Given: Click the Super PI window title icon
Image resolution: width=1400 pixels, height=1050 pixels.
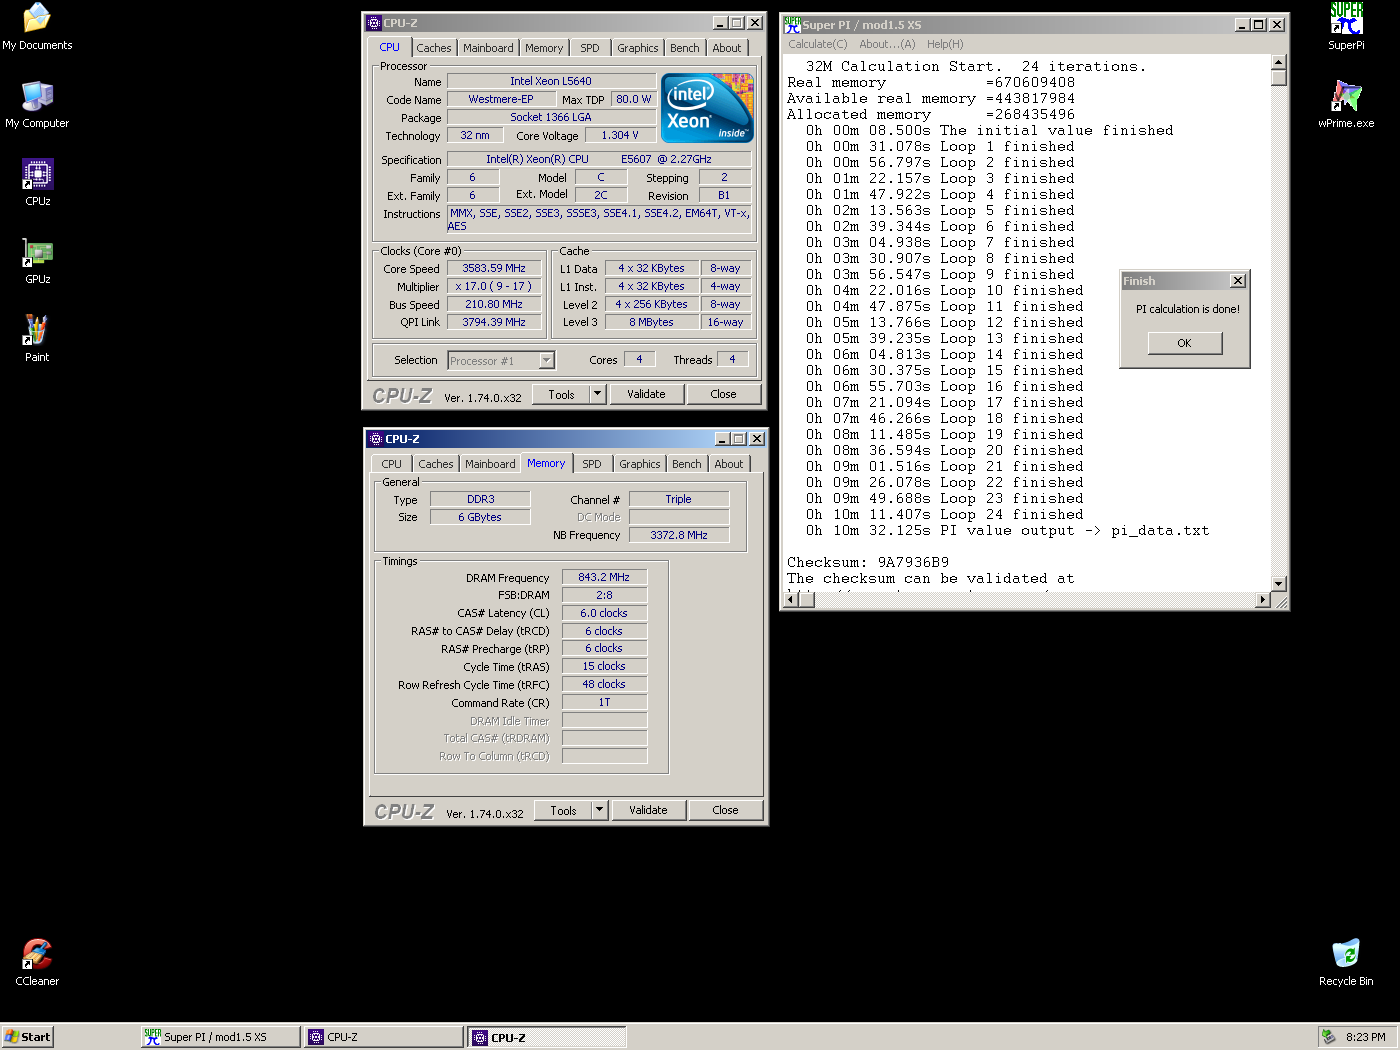Looking at the screenshot, I should point(792,24).
